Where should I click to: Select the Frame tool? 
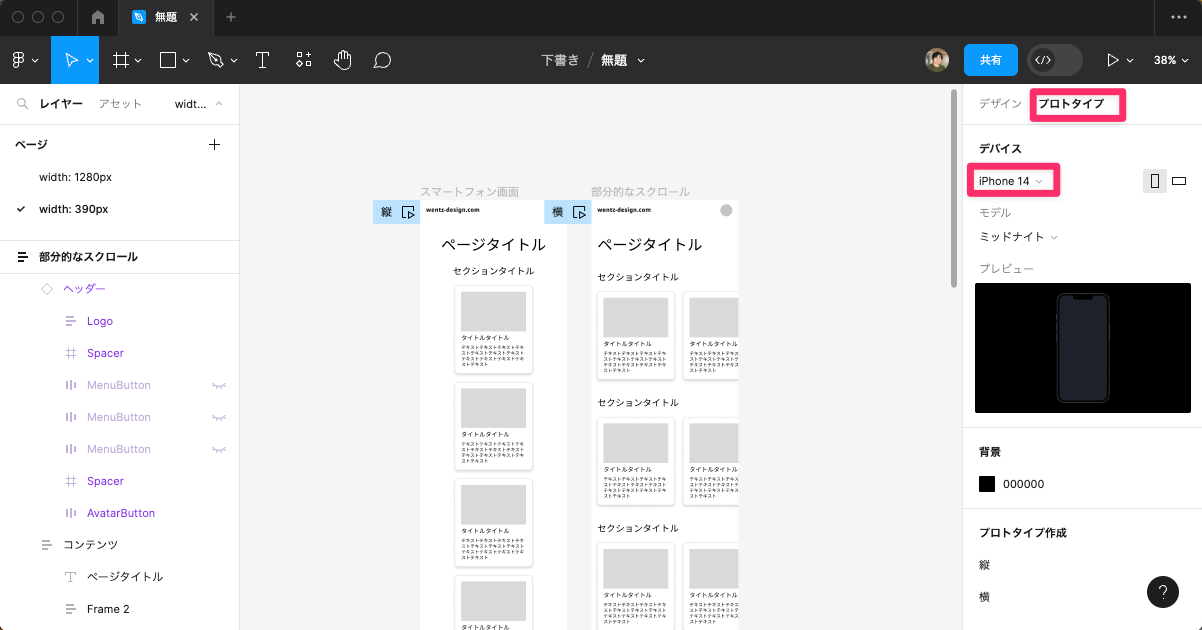120,60
